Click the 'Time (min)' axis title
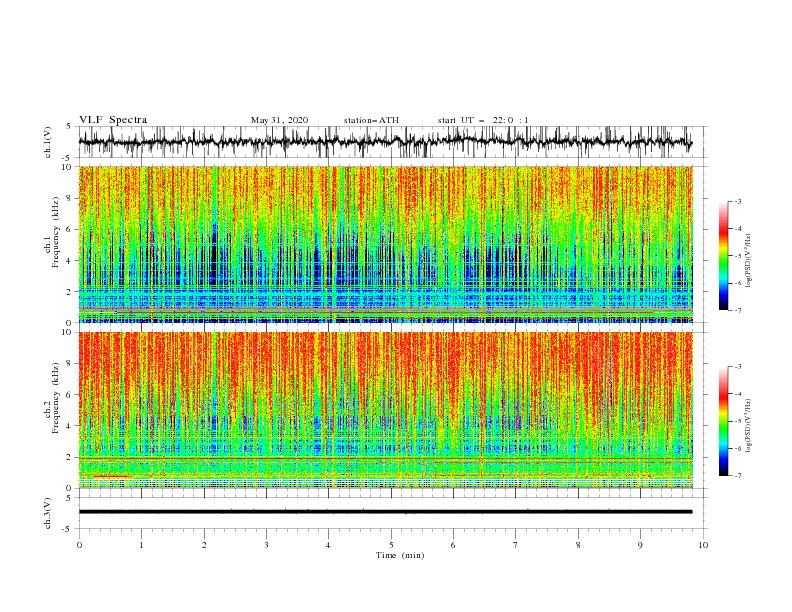The width and height of the screenshot is (792, 612). coord(400,555)
